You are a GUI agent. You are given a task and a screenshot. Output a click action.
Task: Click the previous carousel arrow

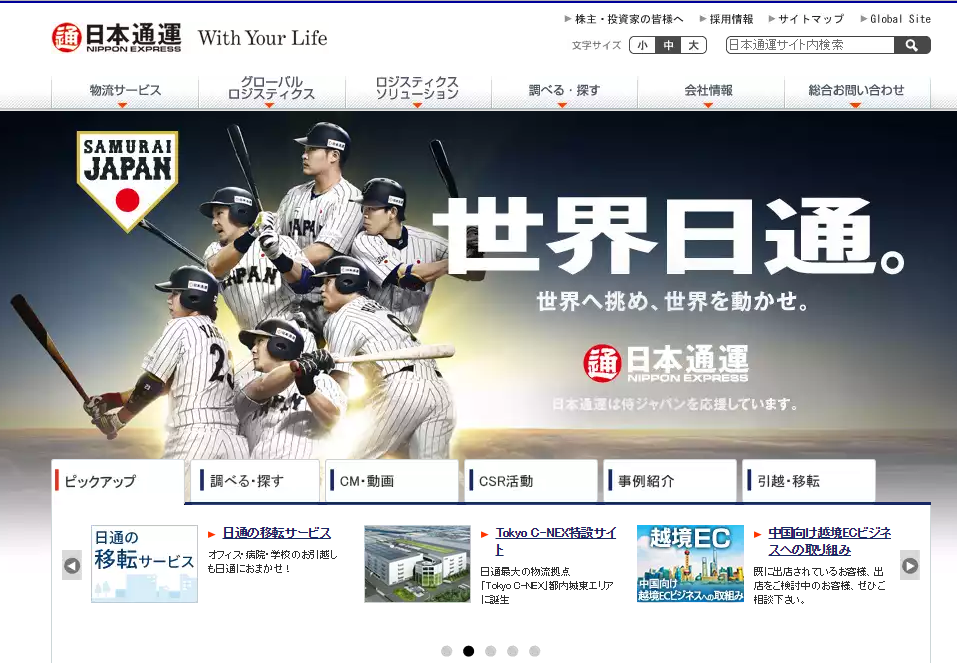(72, 565)
